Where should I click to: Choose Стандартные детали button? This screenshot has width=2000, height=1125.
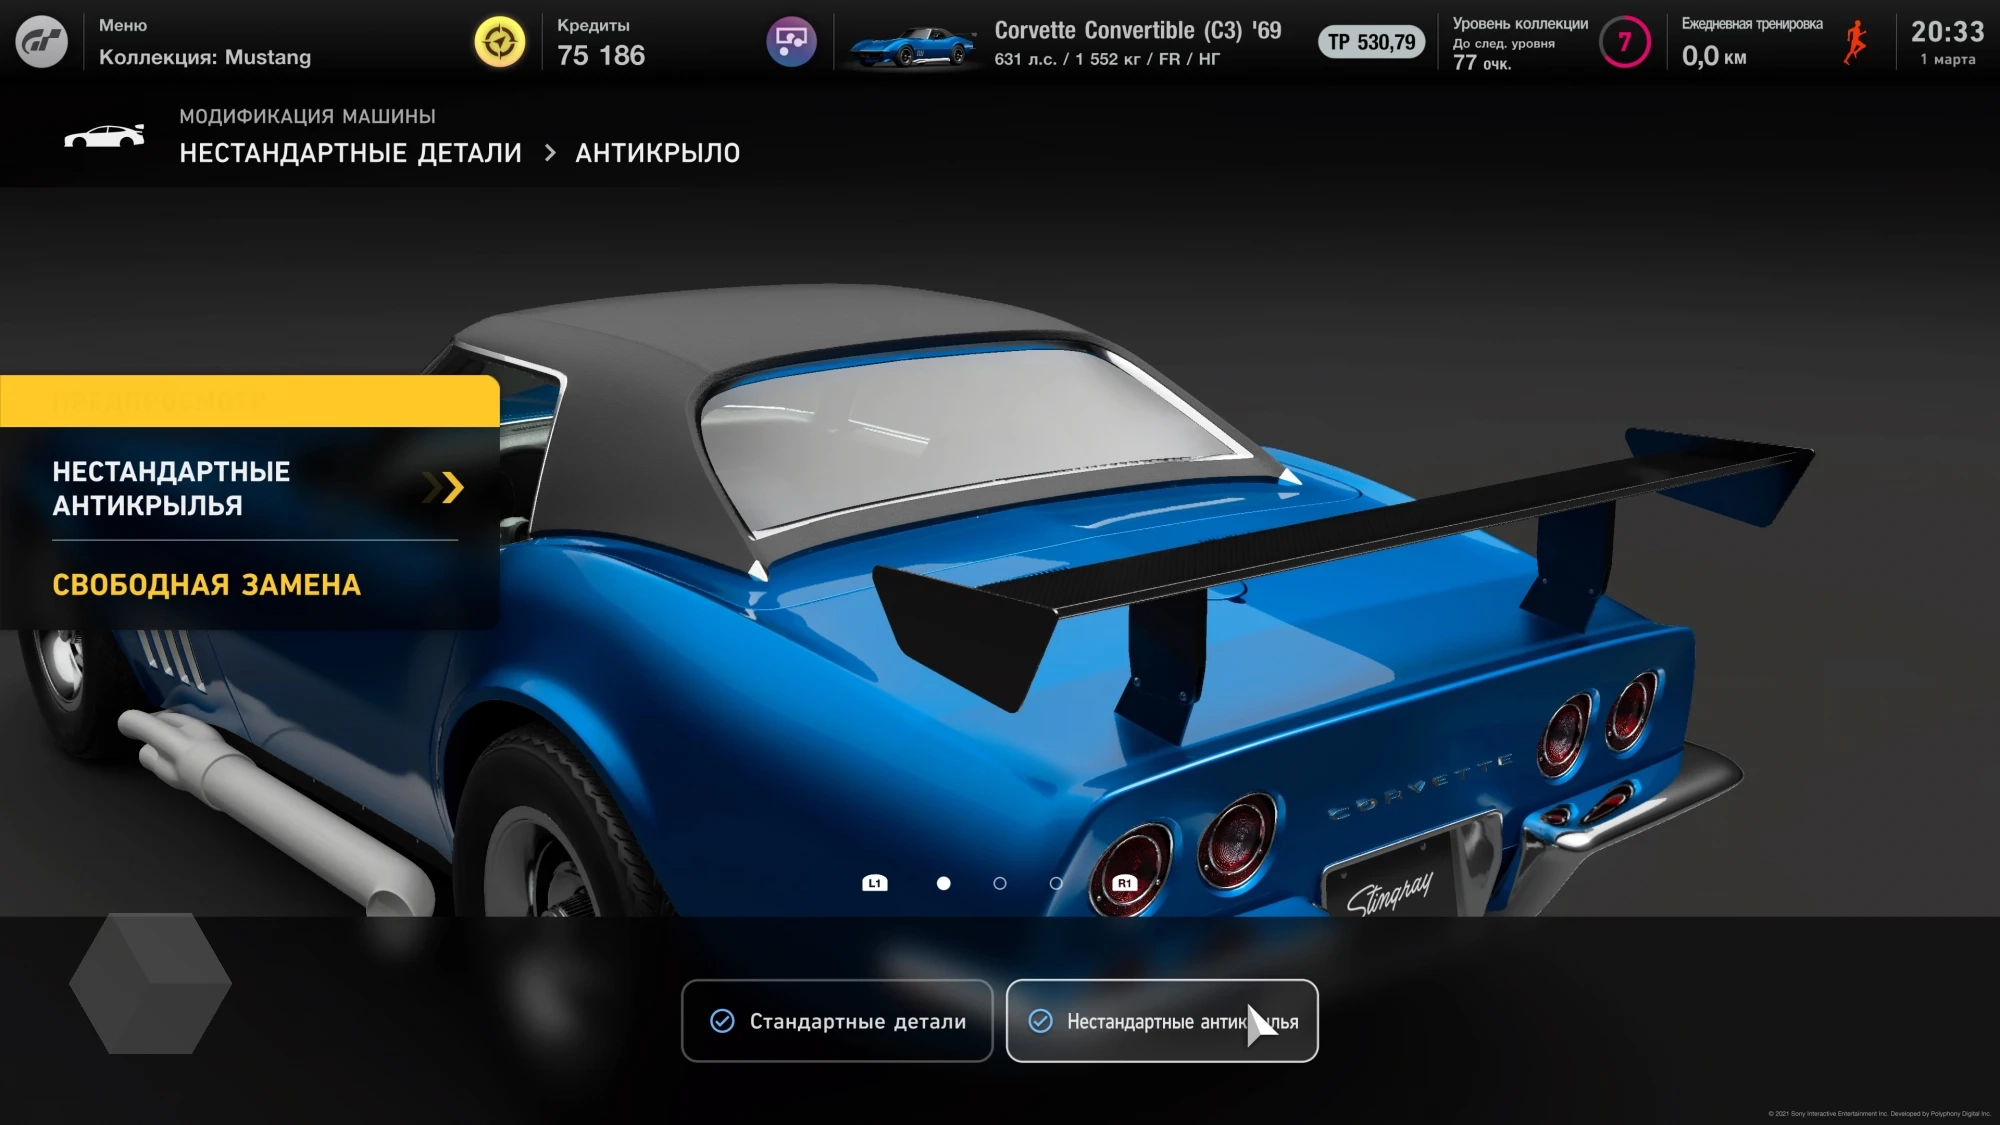click(837, 1021)
